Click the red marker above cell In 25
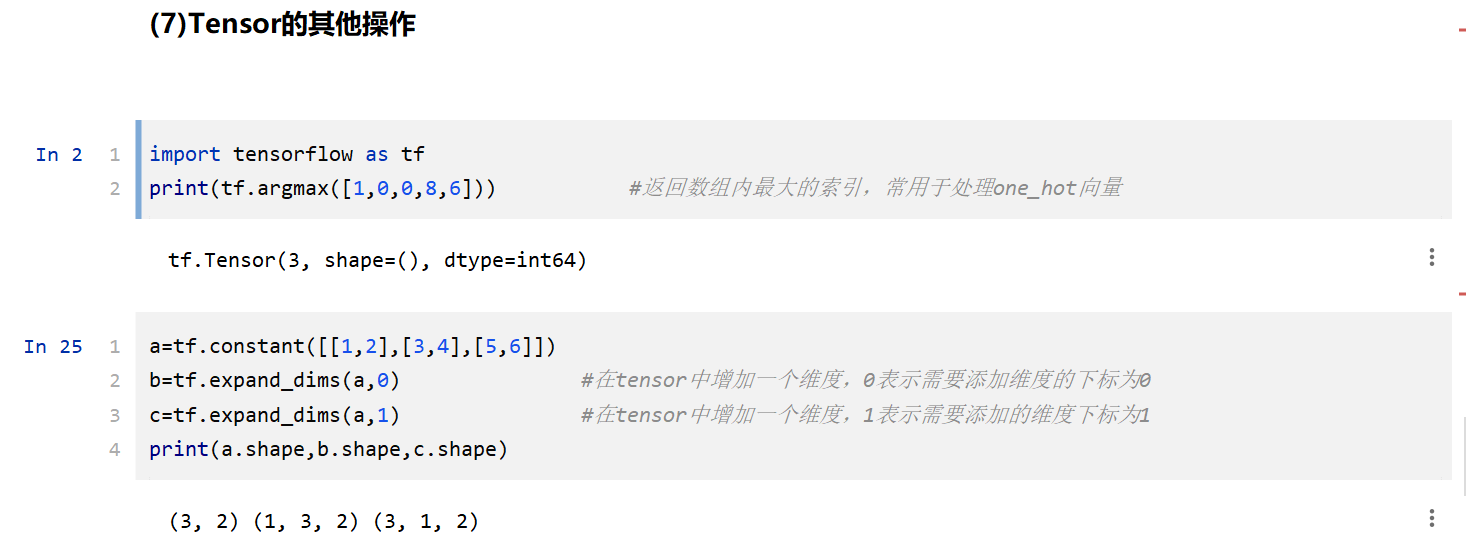1466x555 pixels. (x=1461, y=294)
